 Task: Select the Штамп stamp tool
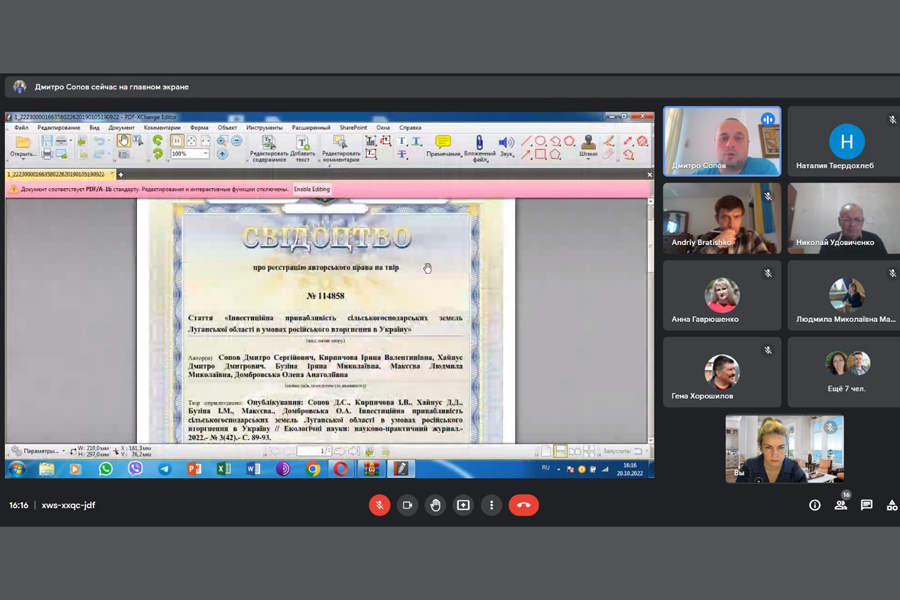(x=588, y=146)
